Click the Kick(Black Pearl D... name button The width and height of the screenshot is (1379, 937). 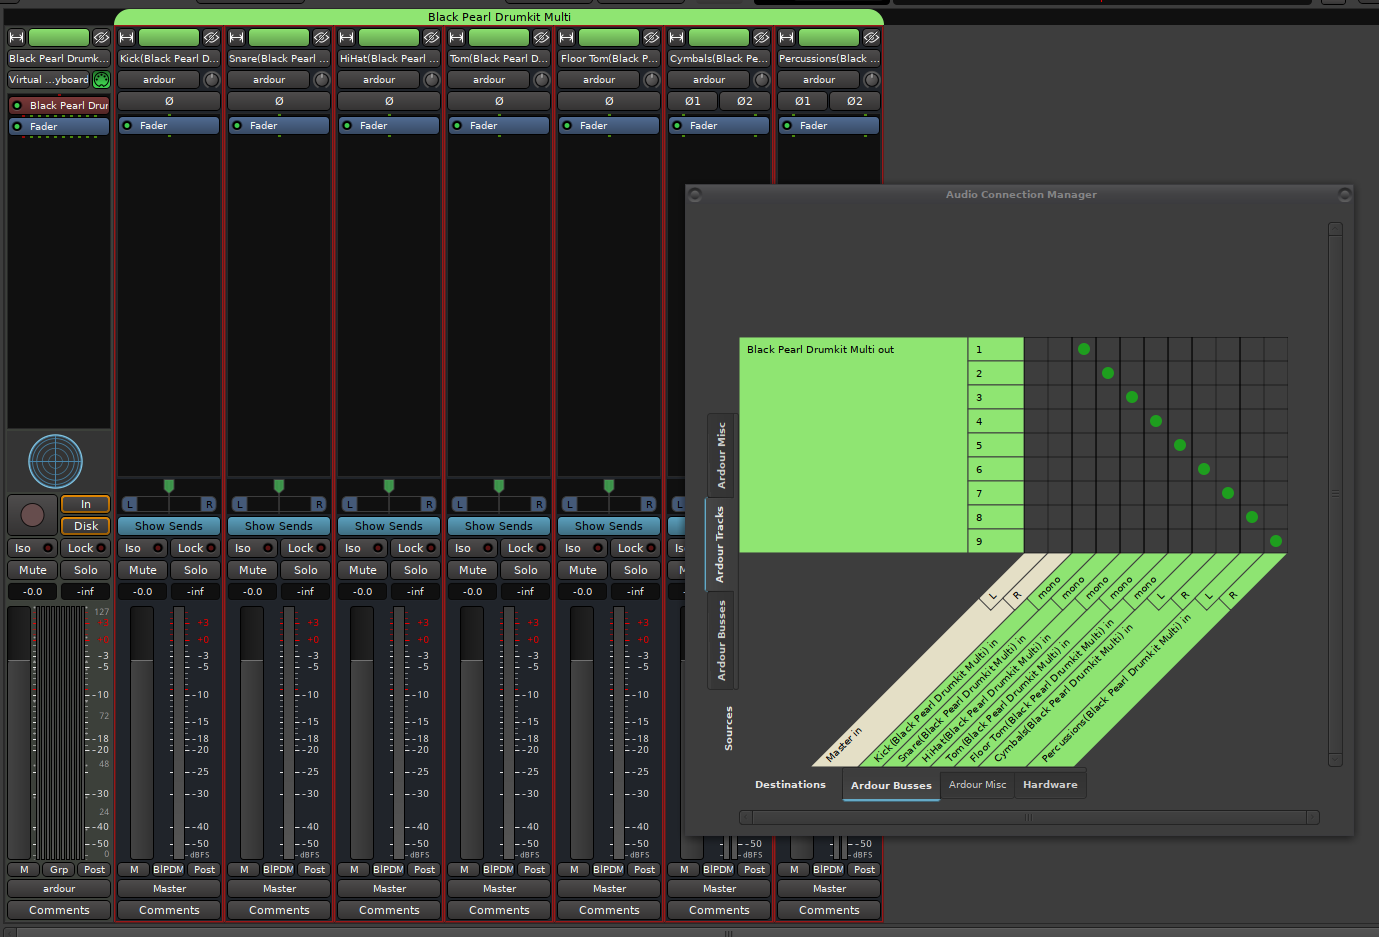[x=169, y=58]
